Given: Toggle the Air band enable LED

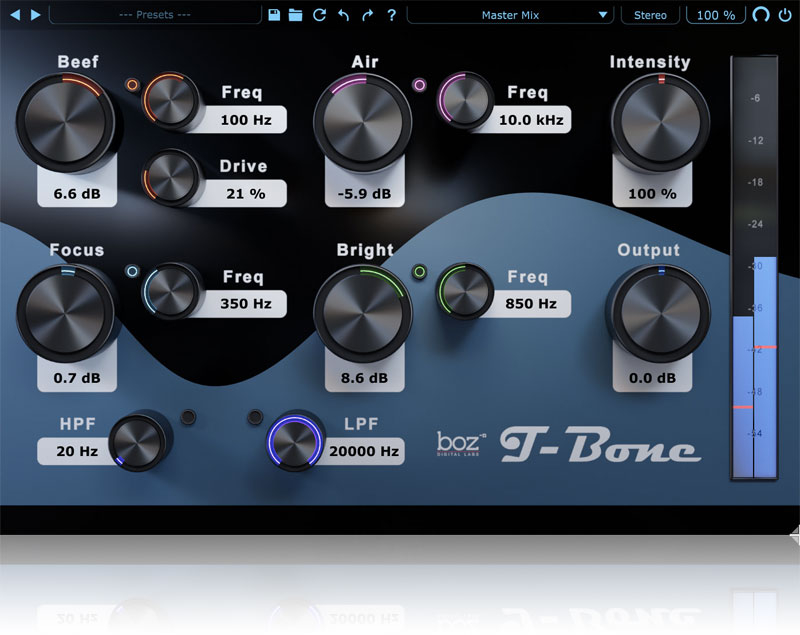Looking at the screenshot, I should coord(419,86).
